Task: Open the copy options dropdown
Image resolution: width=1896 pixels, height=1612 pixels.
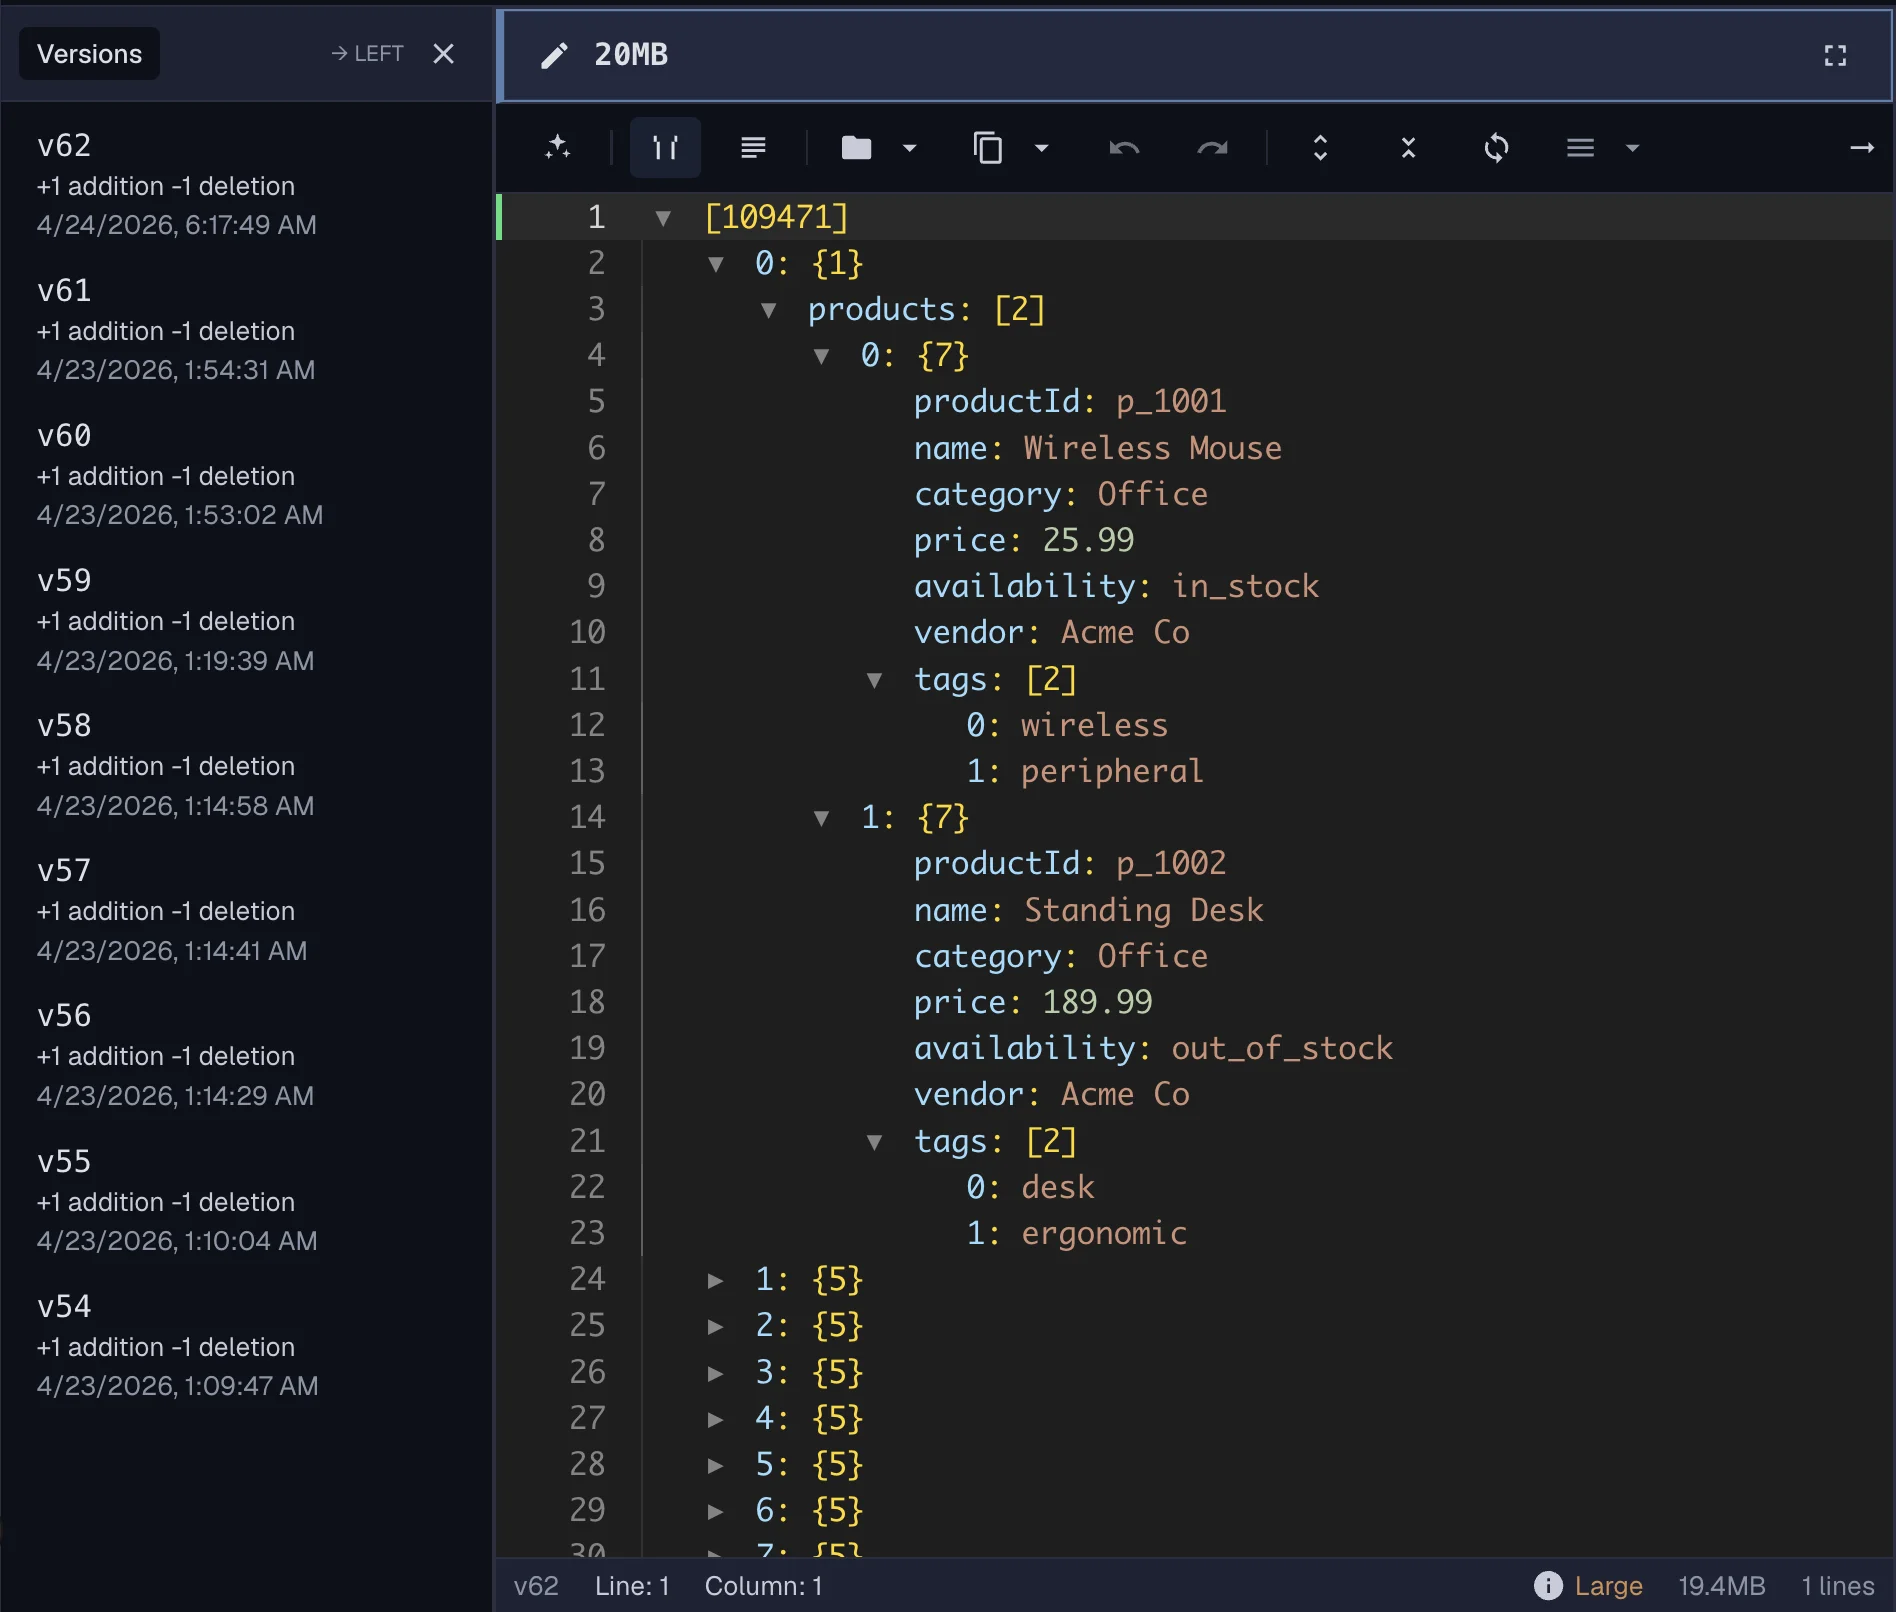Action: tap(1041, 148)
